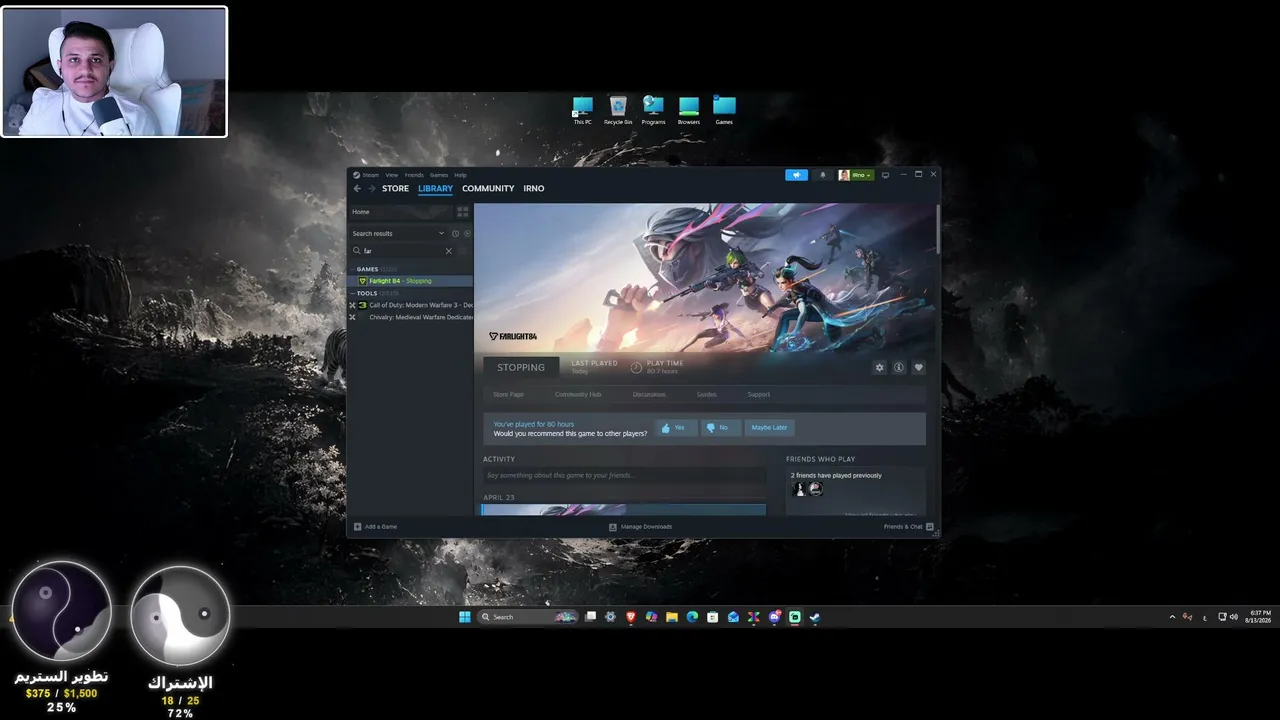Open the Help menu

point(460,175)
